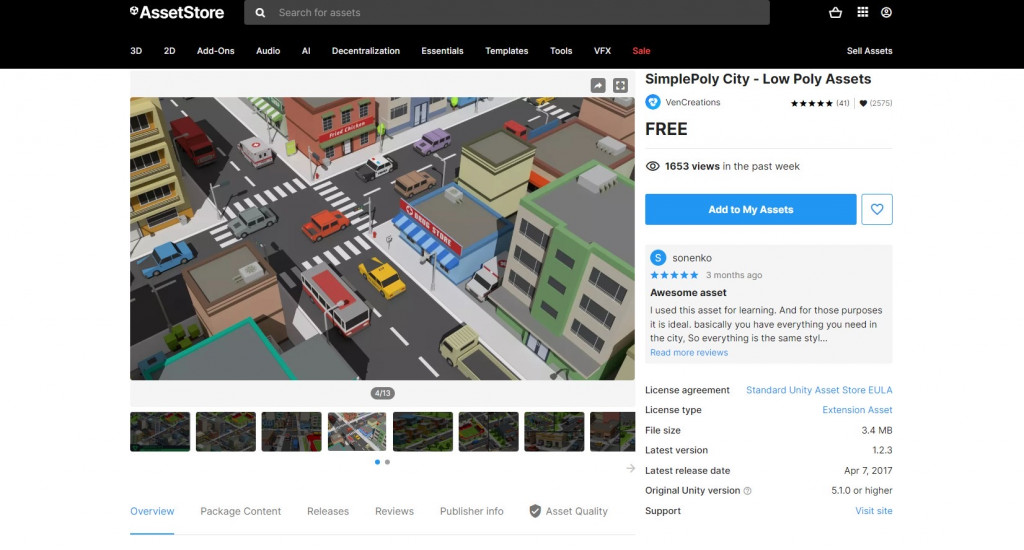1024x550 pixels.
Task: Switch to the Publisher info tab
Action: tap(472, 511)
